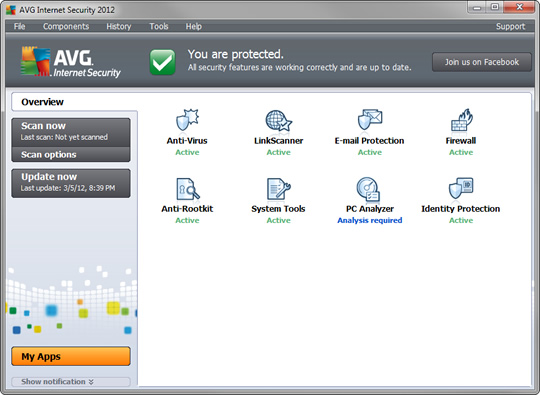
Task: Click the green protected checkmark icon
Action: point(163,62)
